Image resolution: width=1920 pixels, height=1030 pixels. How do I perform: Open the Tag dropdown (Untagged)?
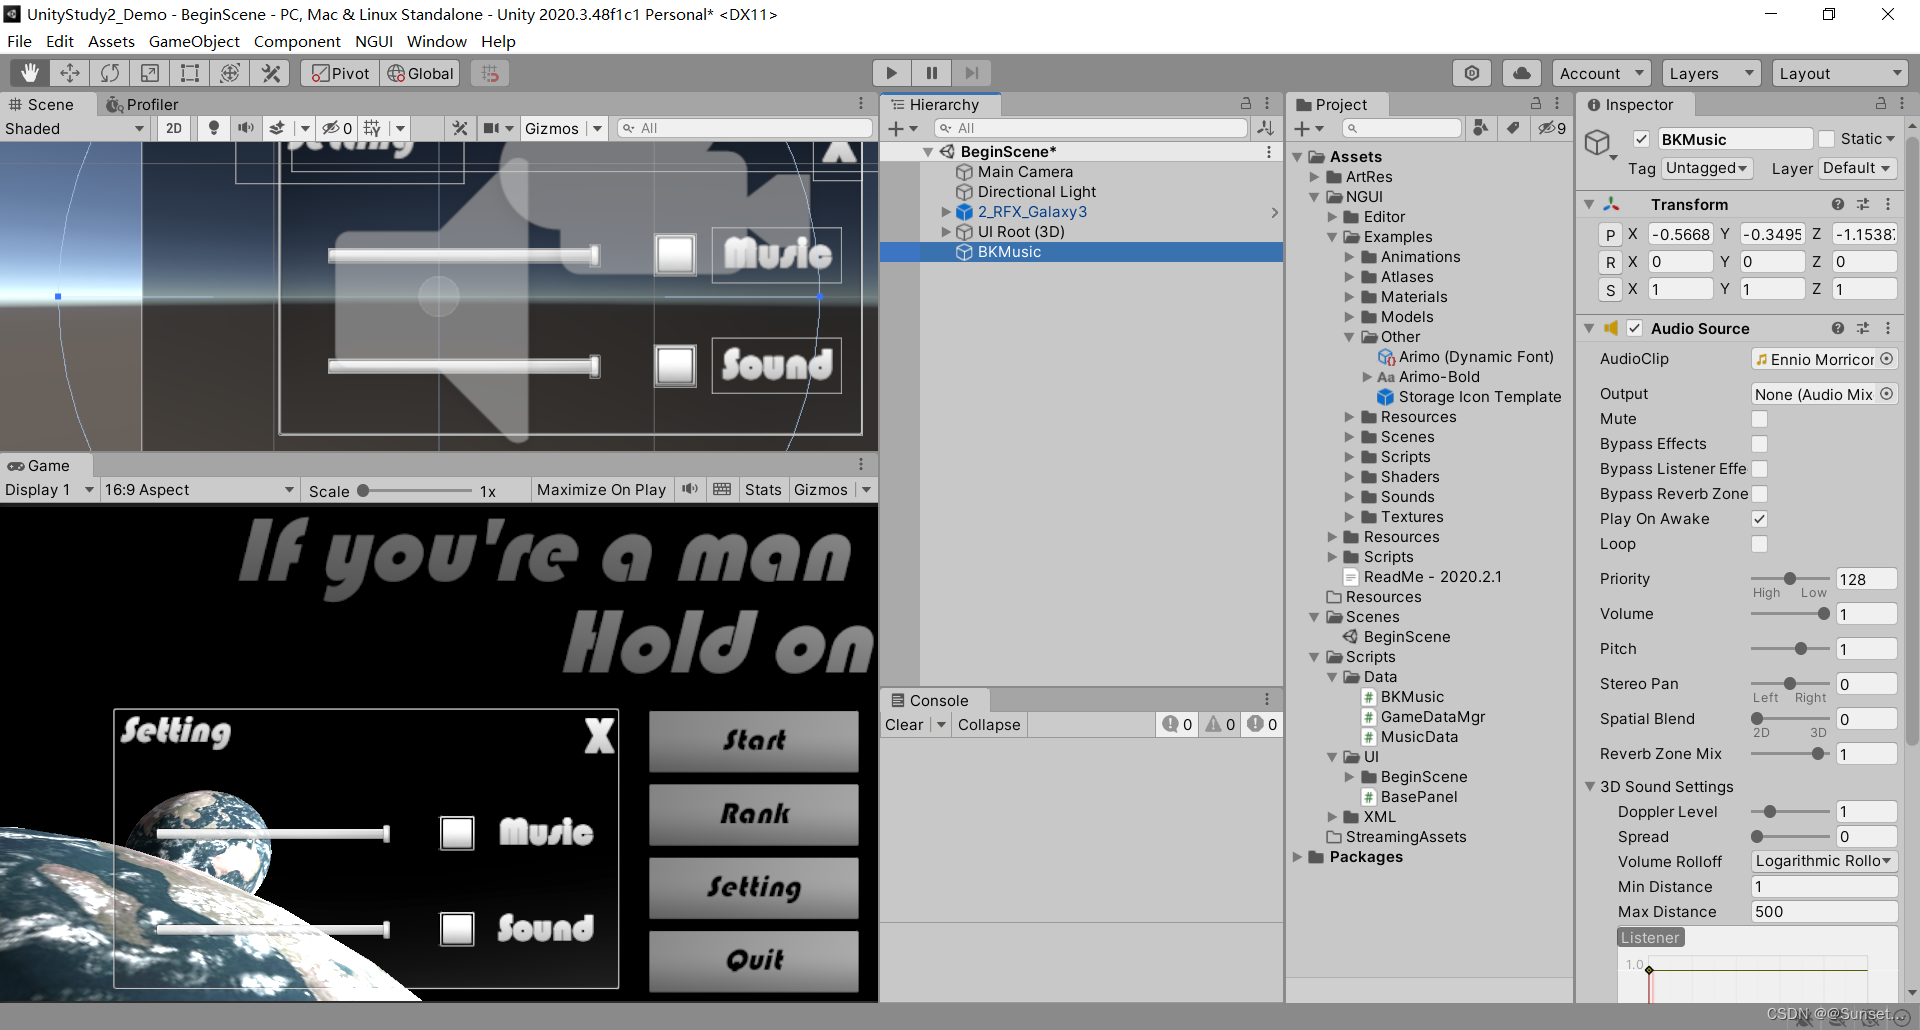(1706, 168)
